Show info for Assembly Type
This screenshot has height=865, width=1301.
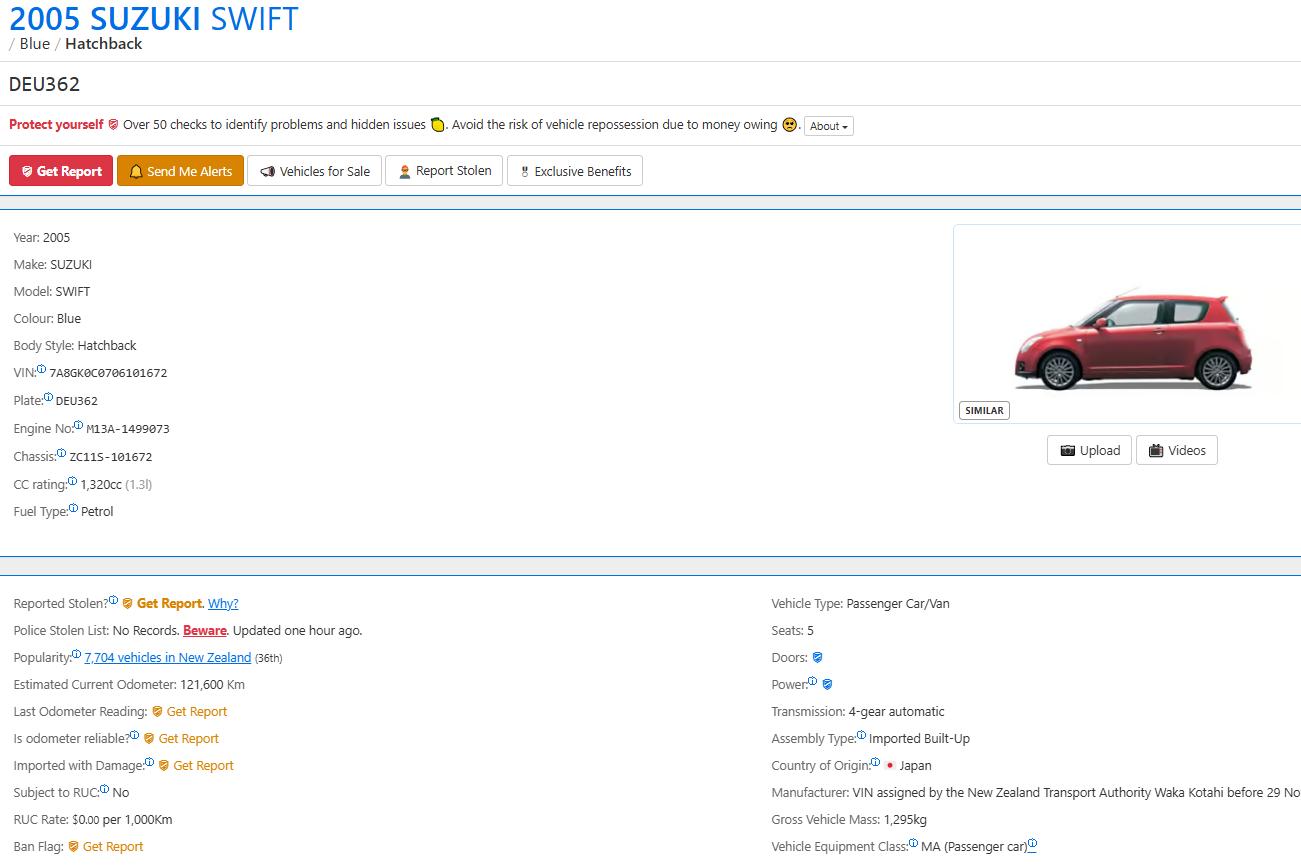coord(862,735)
